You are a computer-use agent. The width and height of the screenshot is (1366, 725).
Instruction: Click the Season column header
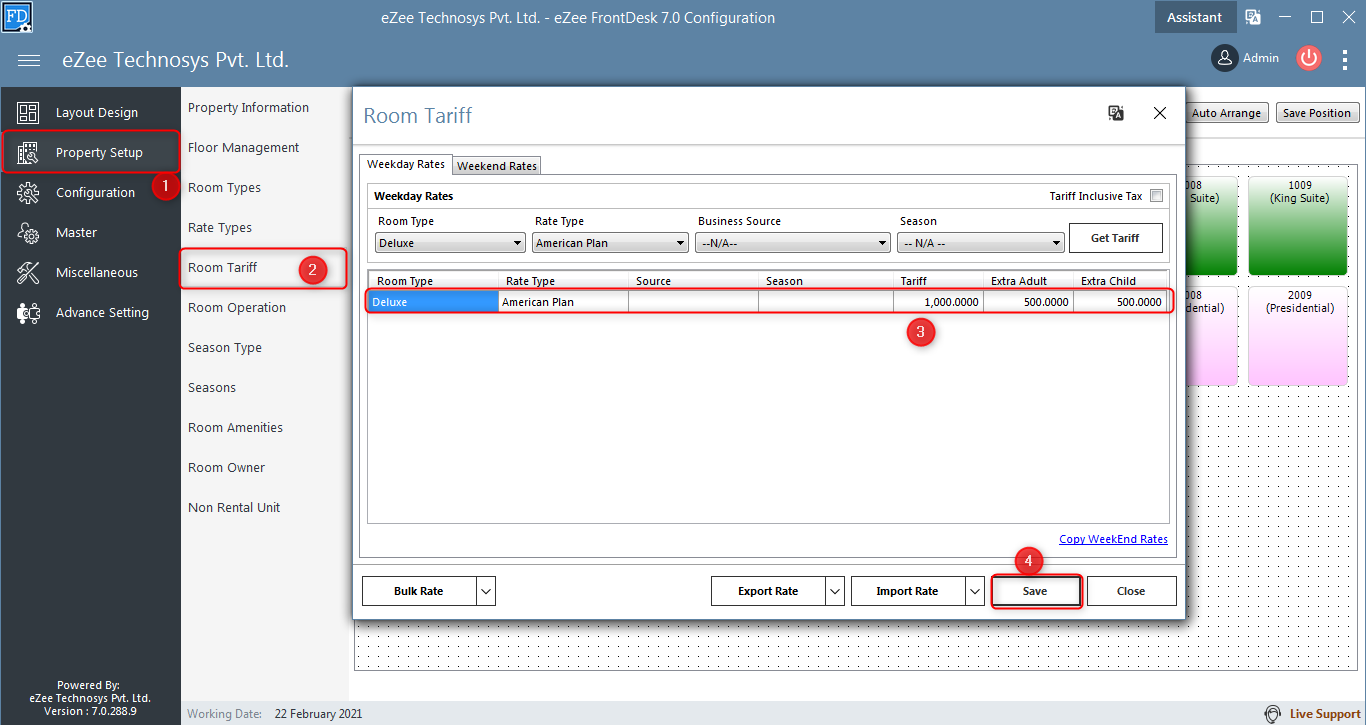825,281
